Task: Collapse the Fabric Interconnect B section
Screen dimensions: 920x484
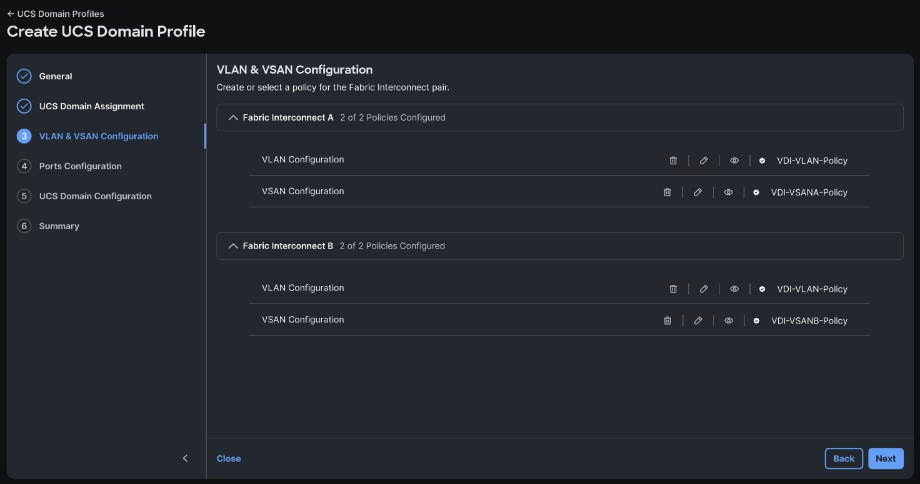Action: [x=233, y=246]
